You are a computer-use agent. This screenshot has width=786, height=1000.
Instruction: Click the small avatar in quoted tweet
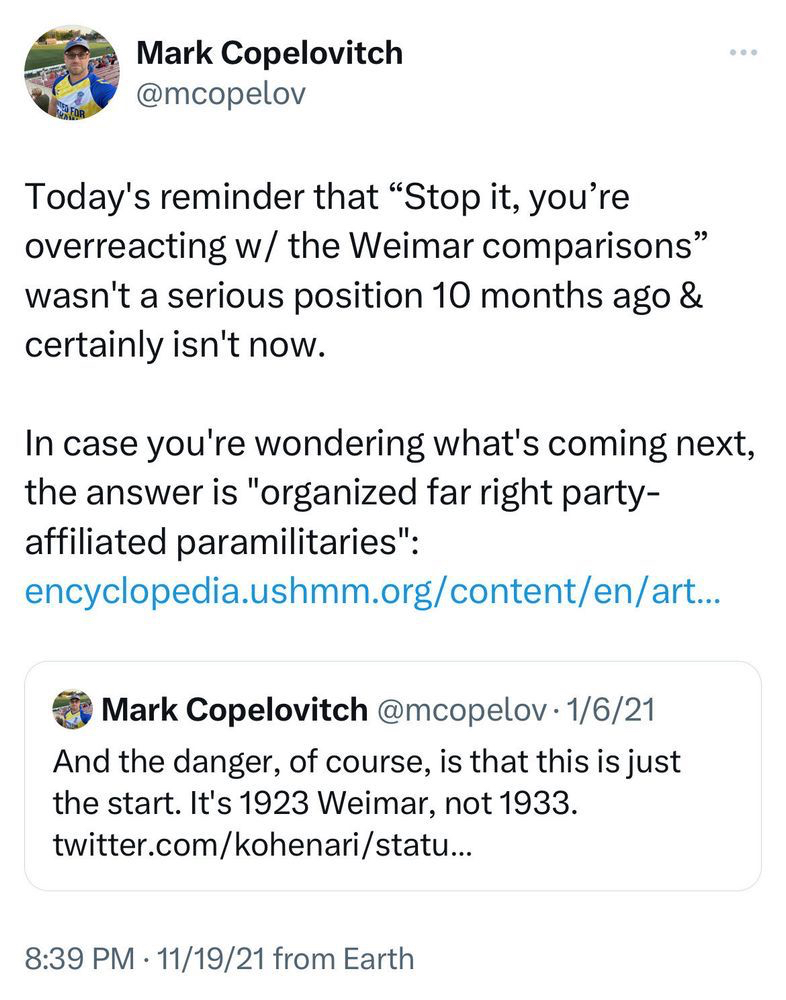pos(72,709)
